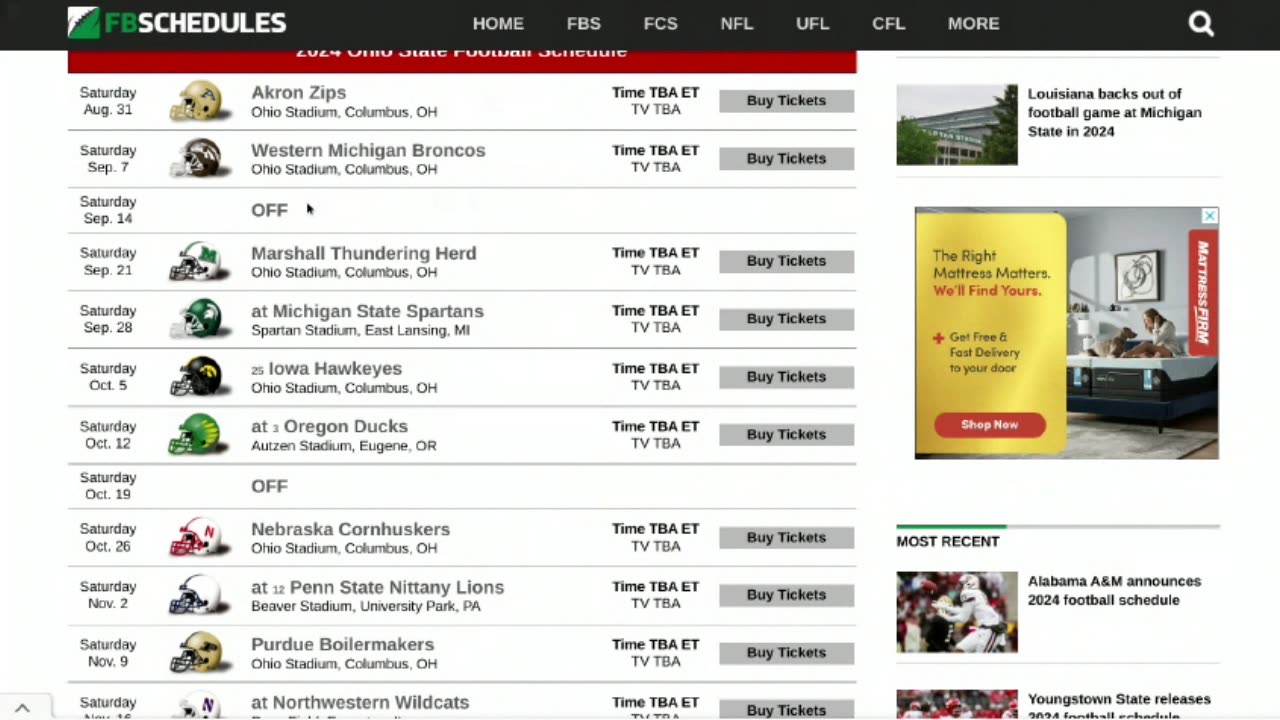Screen dimensions: 1280x720
Task: Open the Purdue Boilermakers link
Action: pos(342,644)
